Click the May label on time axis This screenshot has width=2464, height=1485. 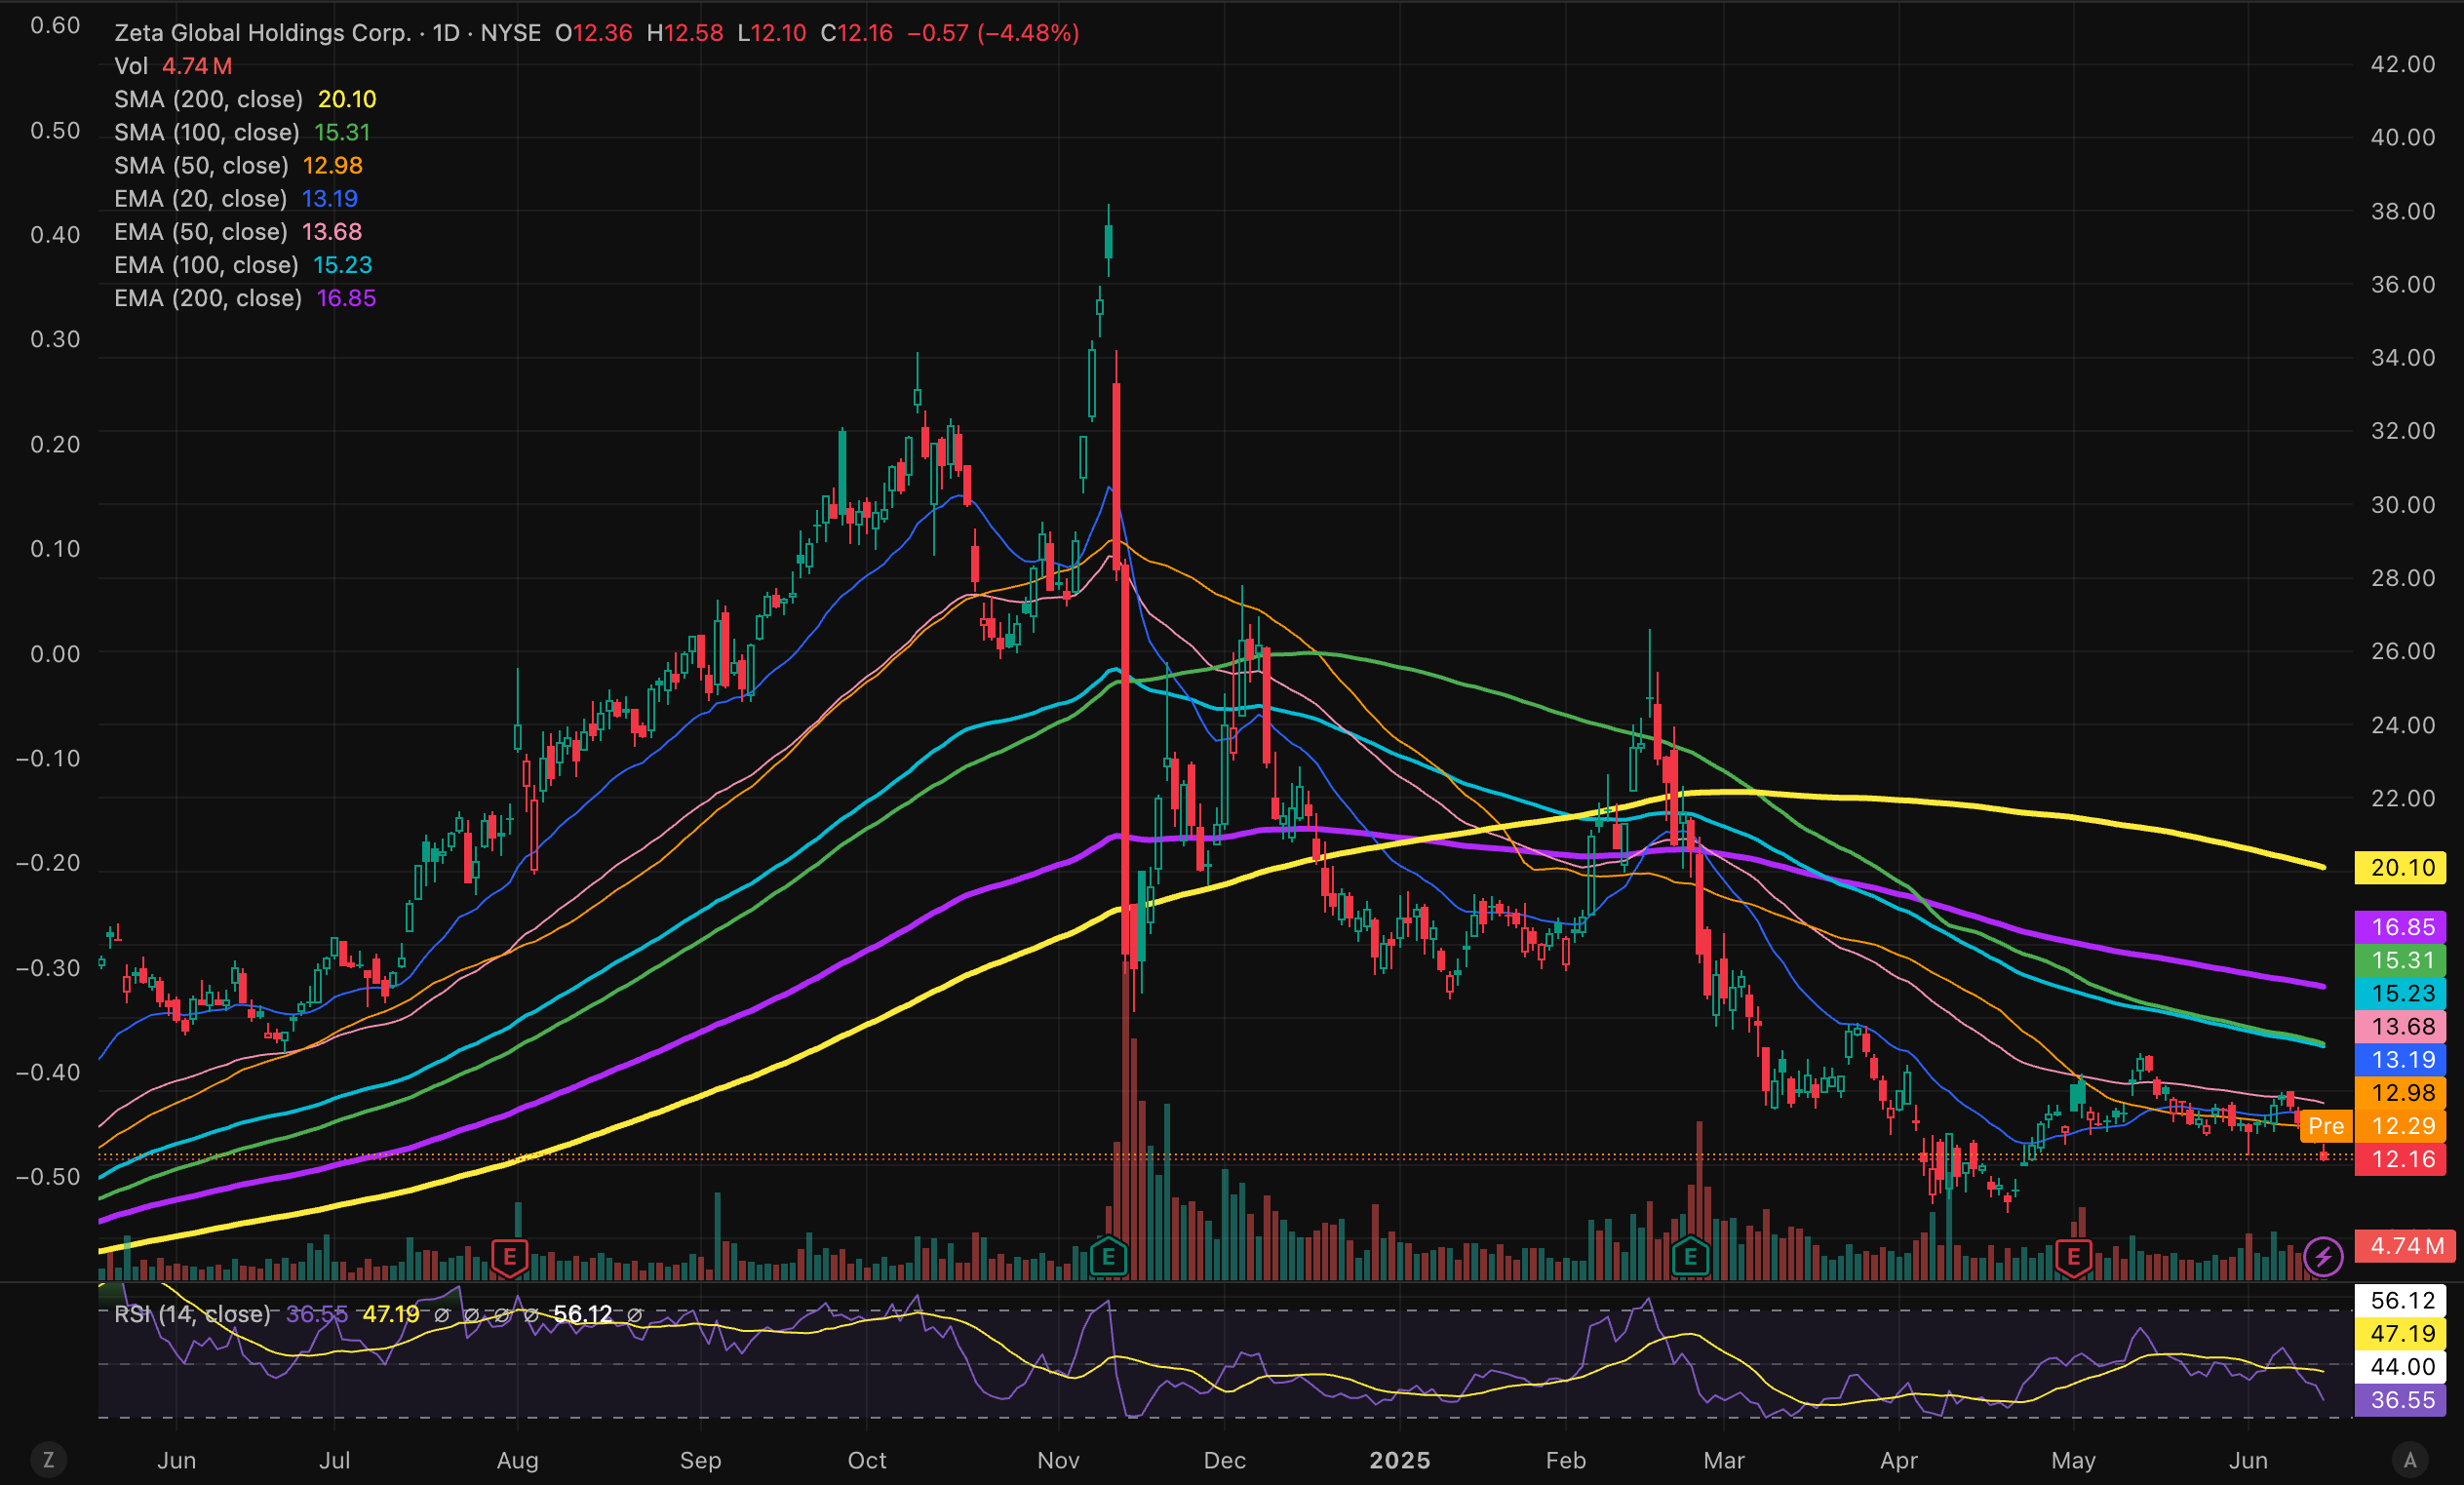[2073, 1460]
